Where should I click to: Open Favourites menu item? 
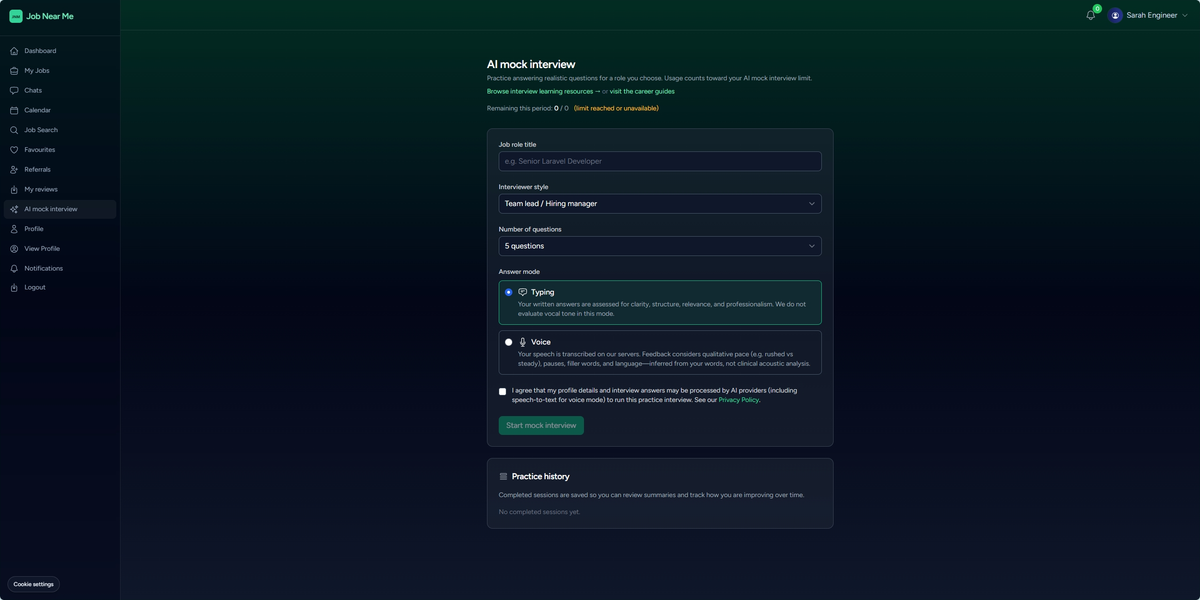[60, 150]
